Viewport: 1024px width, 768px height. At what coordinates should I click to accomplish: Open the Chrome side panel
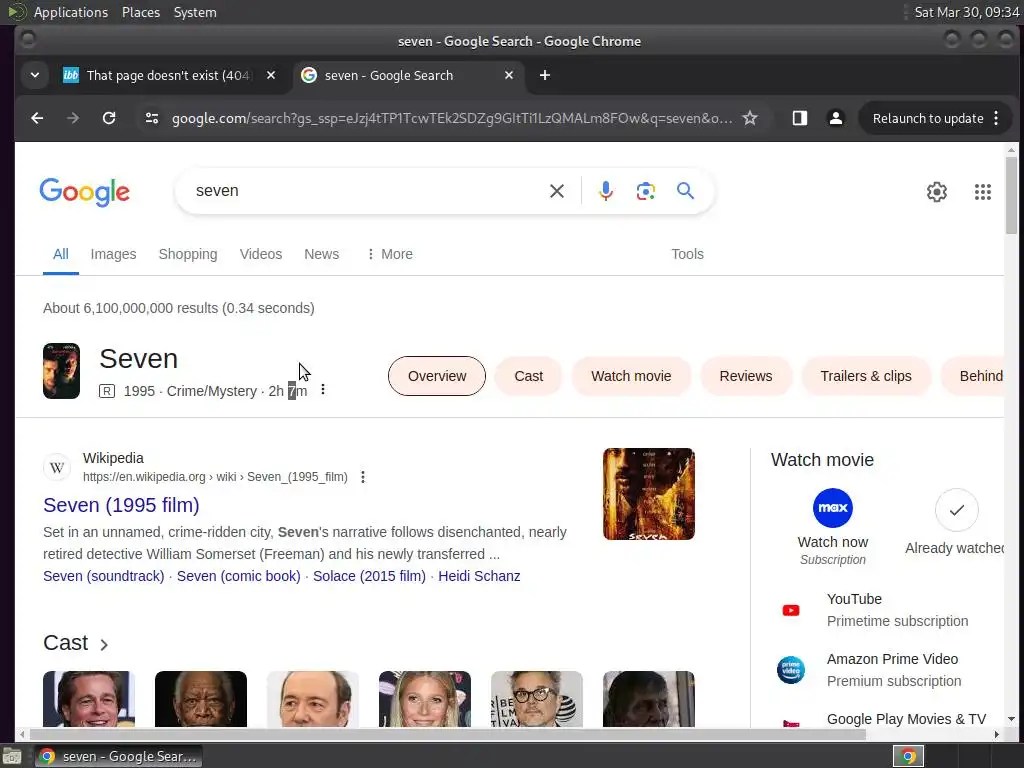[800, 118]
